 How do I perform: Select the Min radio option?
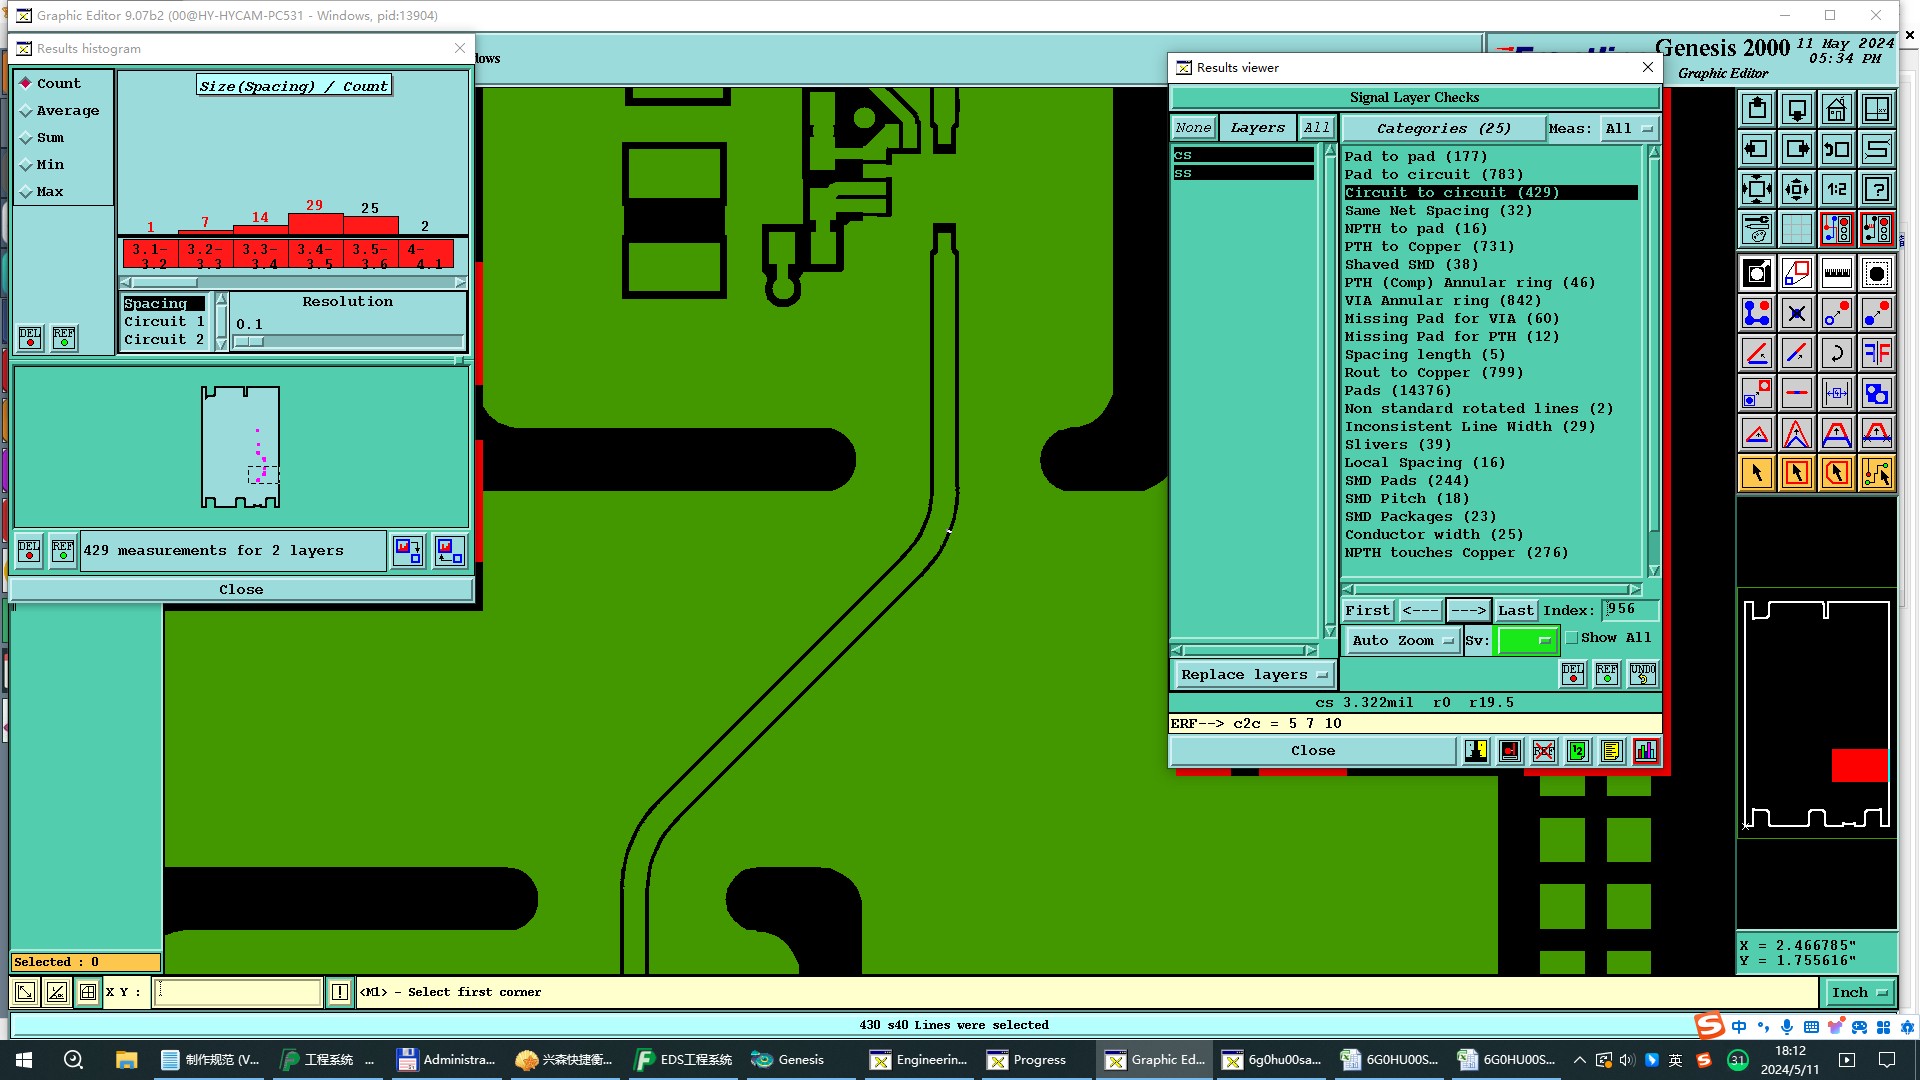(42, 164)
